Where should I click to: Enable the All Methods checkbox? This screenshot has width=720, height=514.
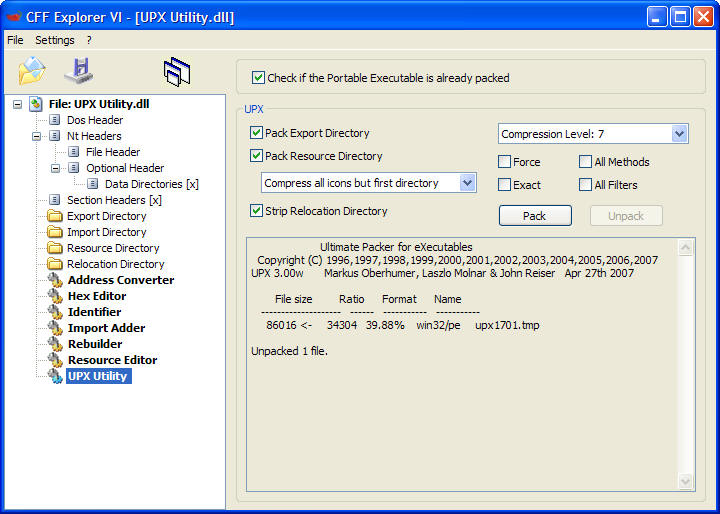585,162
